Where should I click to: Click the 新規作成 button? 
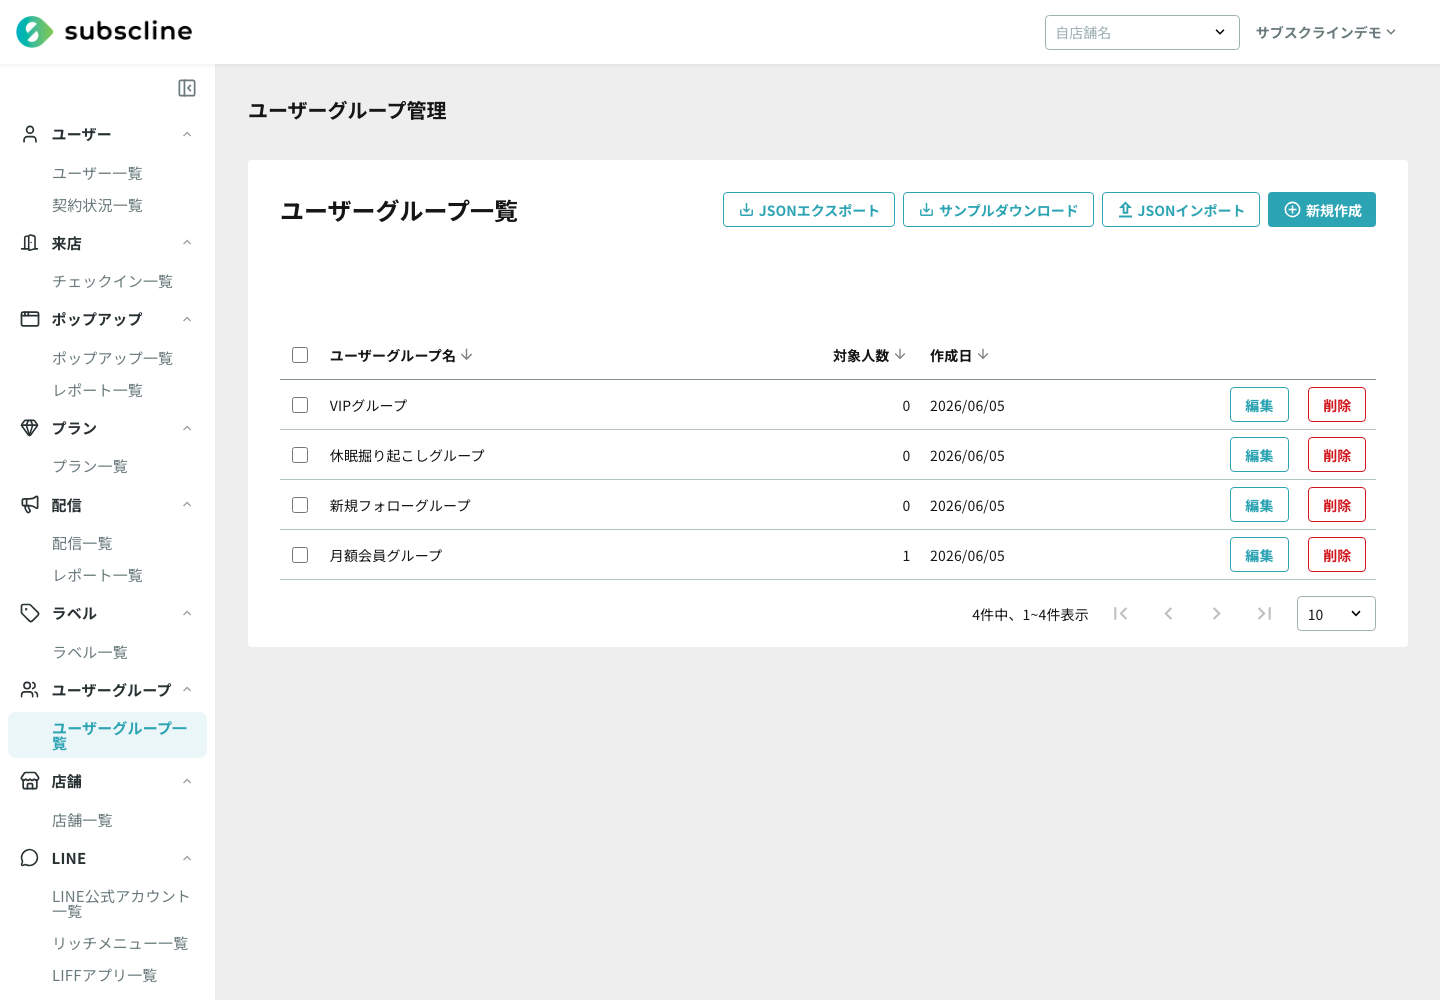point(1322,210)
